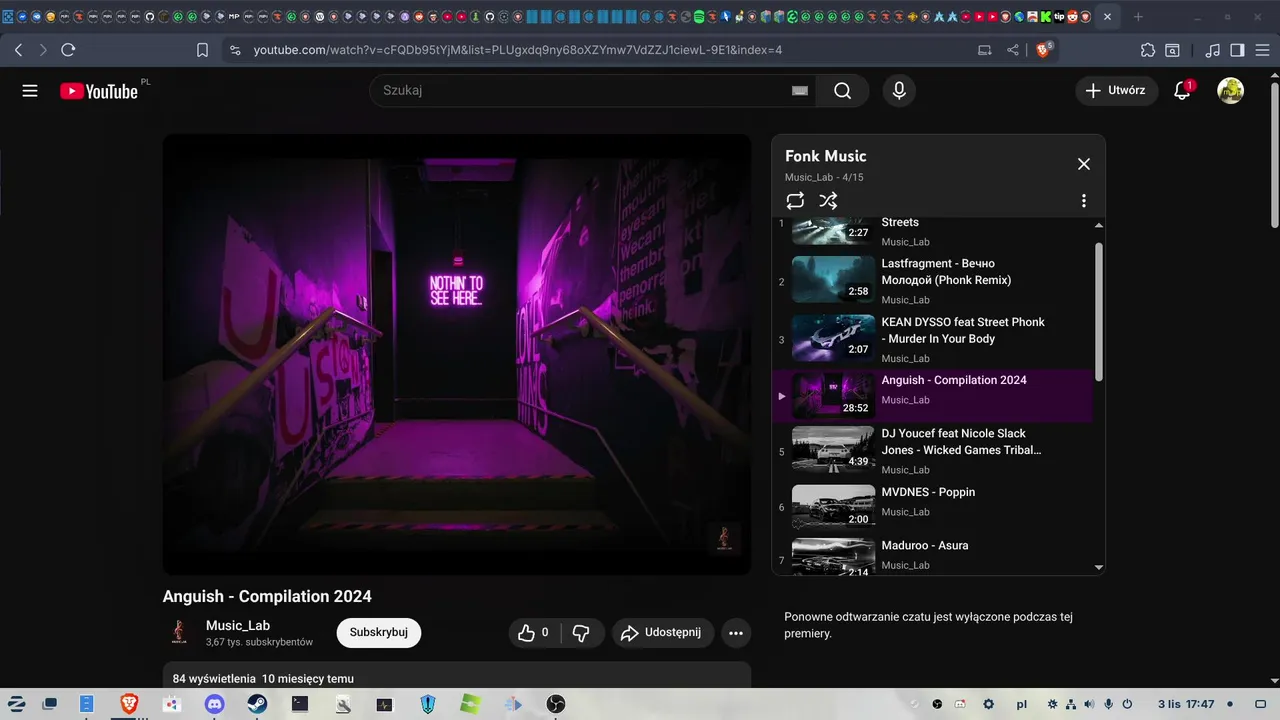Open the clock showing 3 lis 17:47
Screen dimensions: 1280x720
click(x=1186, y=704)
